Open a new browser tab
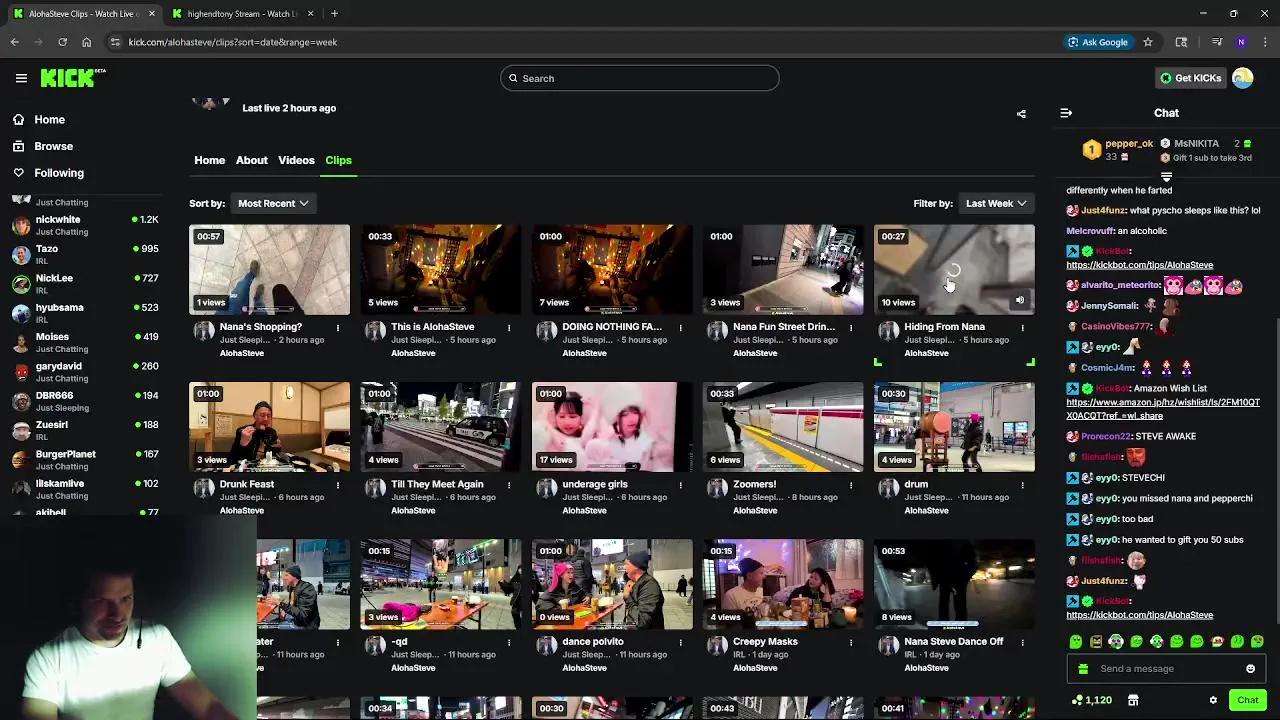 coord(334,14)
